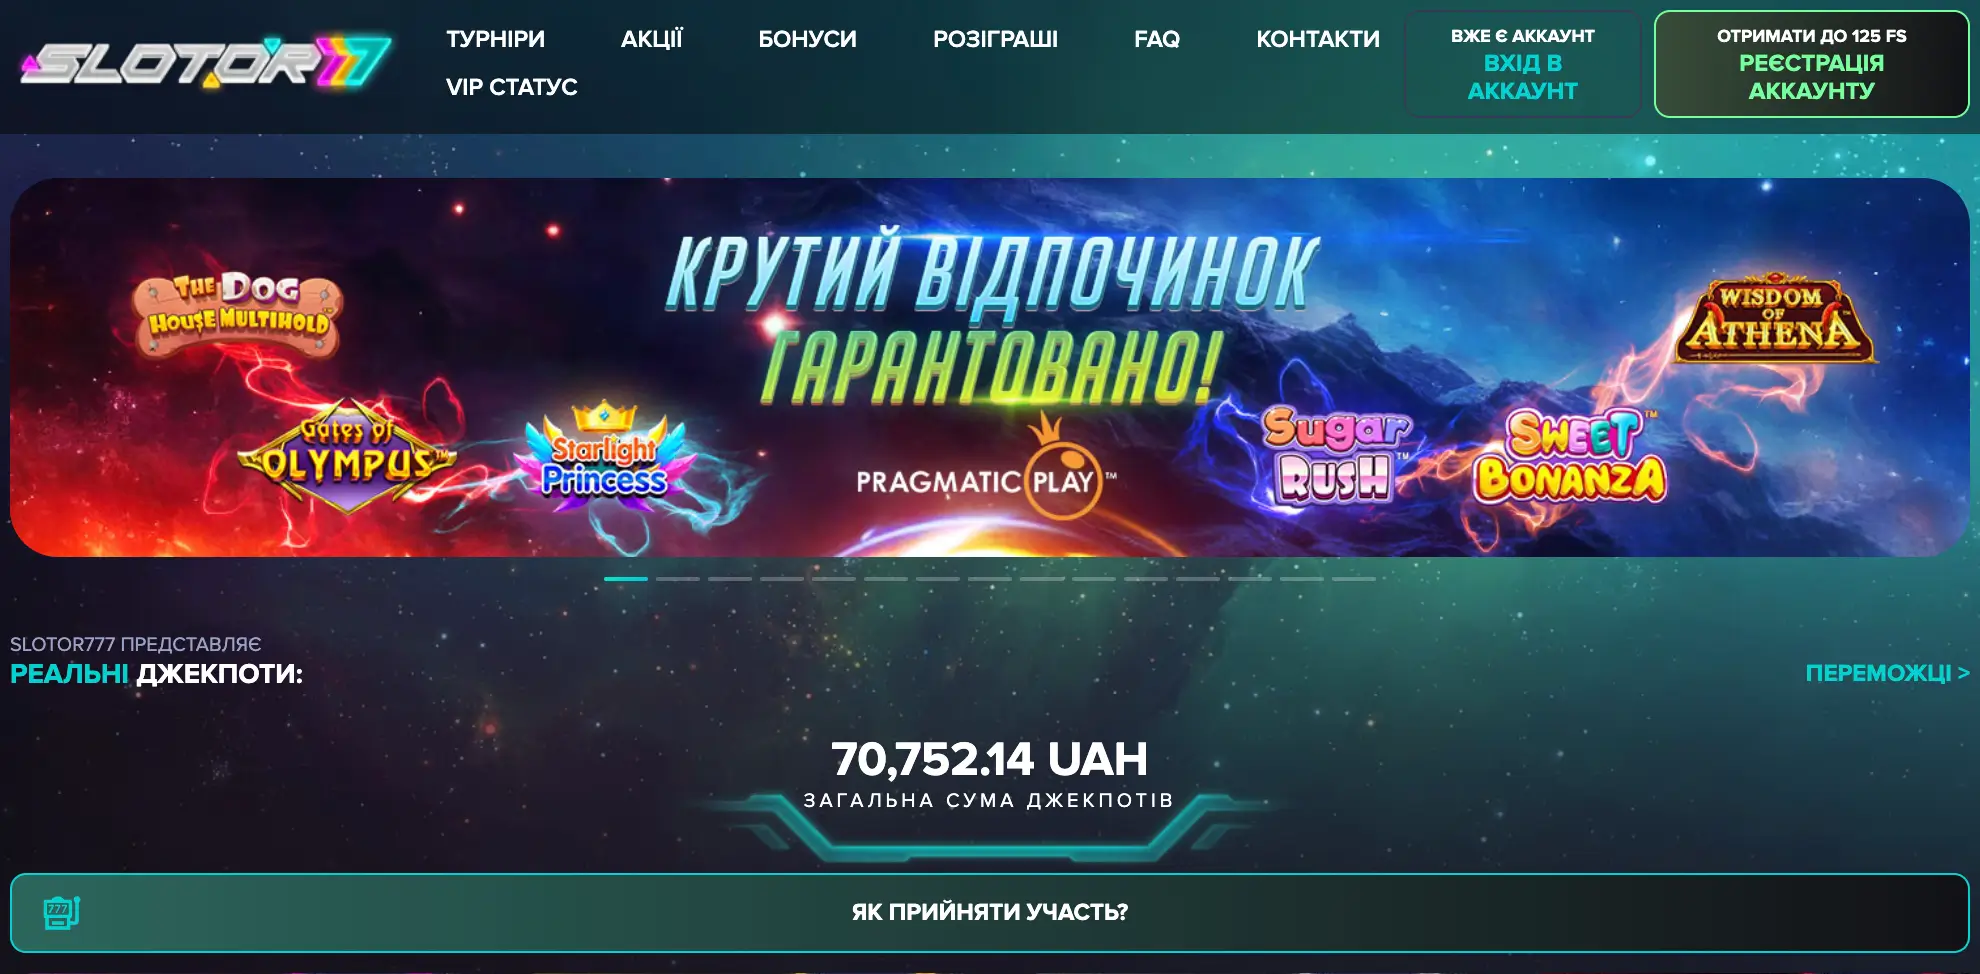The width and height of the screenshot is (1980, 974).
Task: Expand the ЯК ПРИЙНЯТИ УЧАСТЬ? section
Action: point(989,912)
